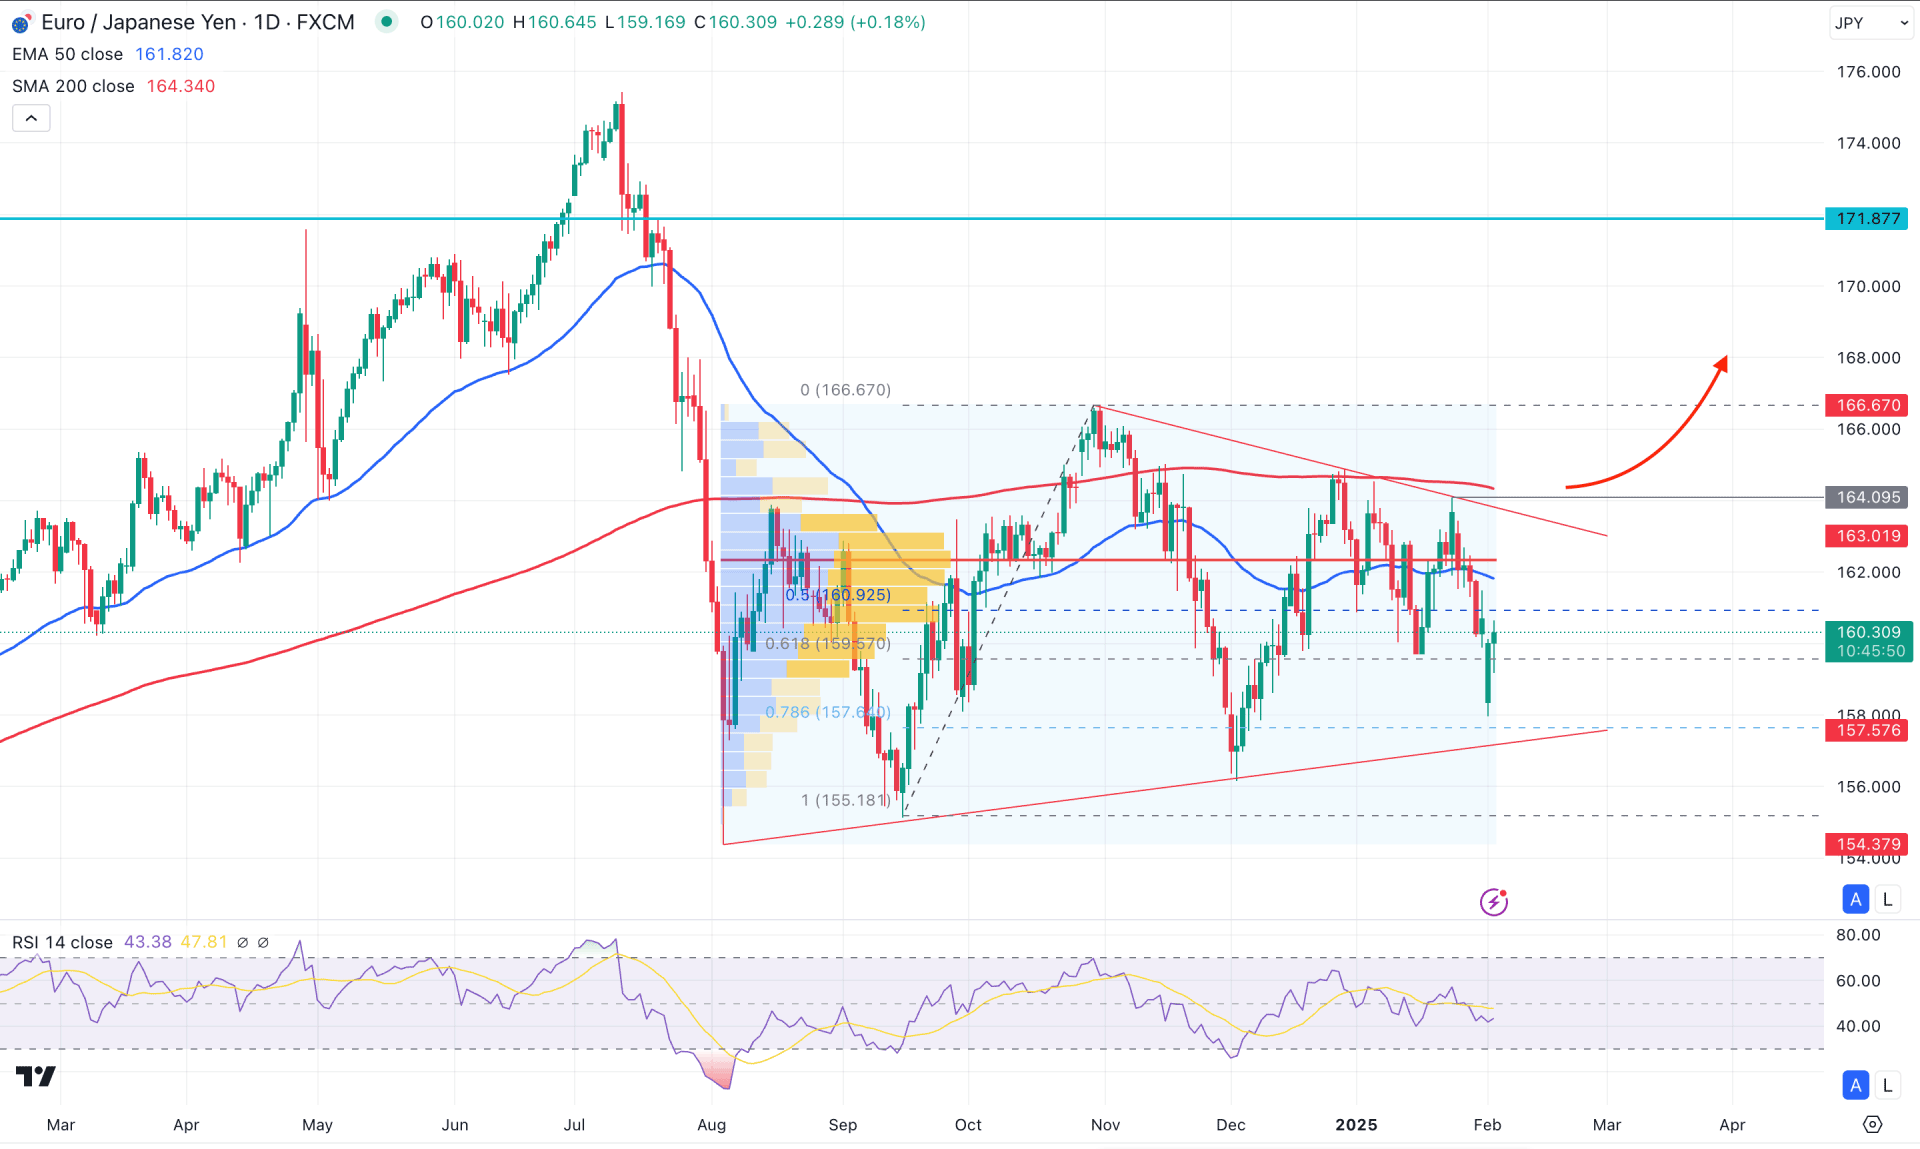Click the 171.877 horizontal line price label
The width and height of the screenshot is (1920, 1149).
tap(1867, 218)
